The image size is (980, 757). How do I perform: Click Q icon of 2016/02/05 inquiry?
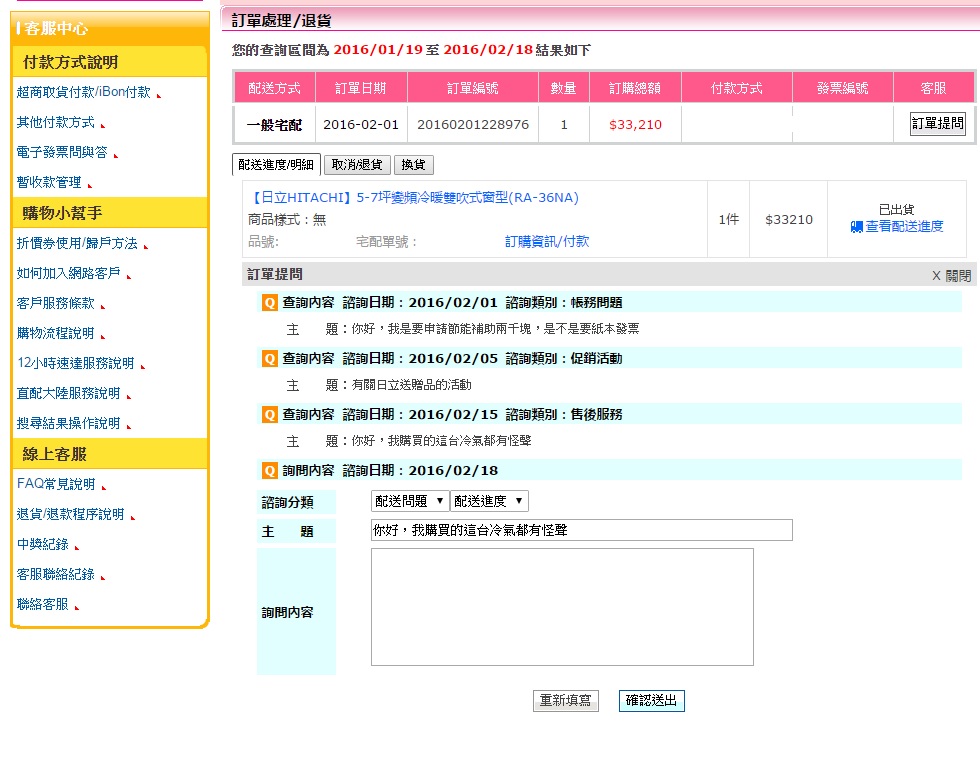tap(269, 359)
